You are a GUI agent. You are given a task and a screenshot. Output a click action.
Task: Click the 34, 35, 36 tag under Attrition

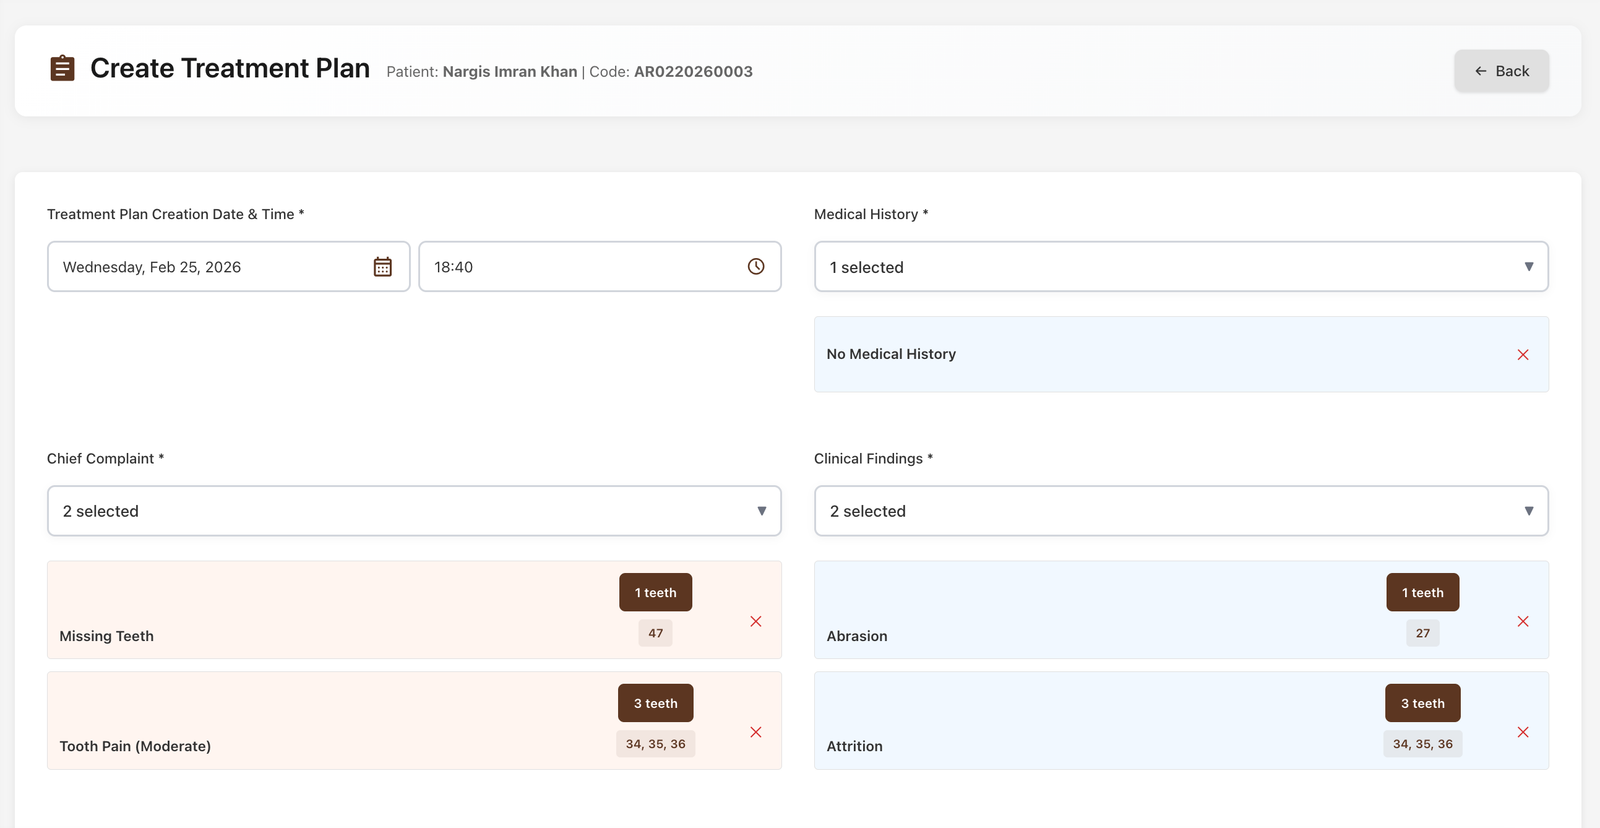[x=1423, y=744]
